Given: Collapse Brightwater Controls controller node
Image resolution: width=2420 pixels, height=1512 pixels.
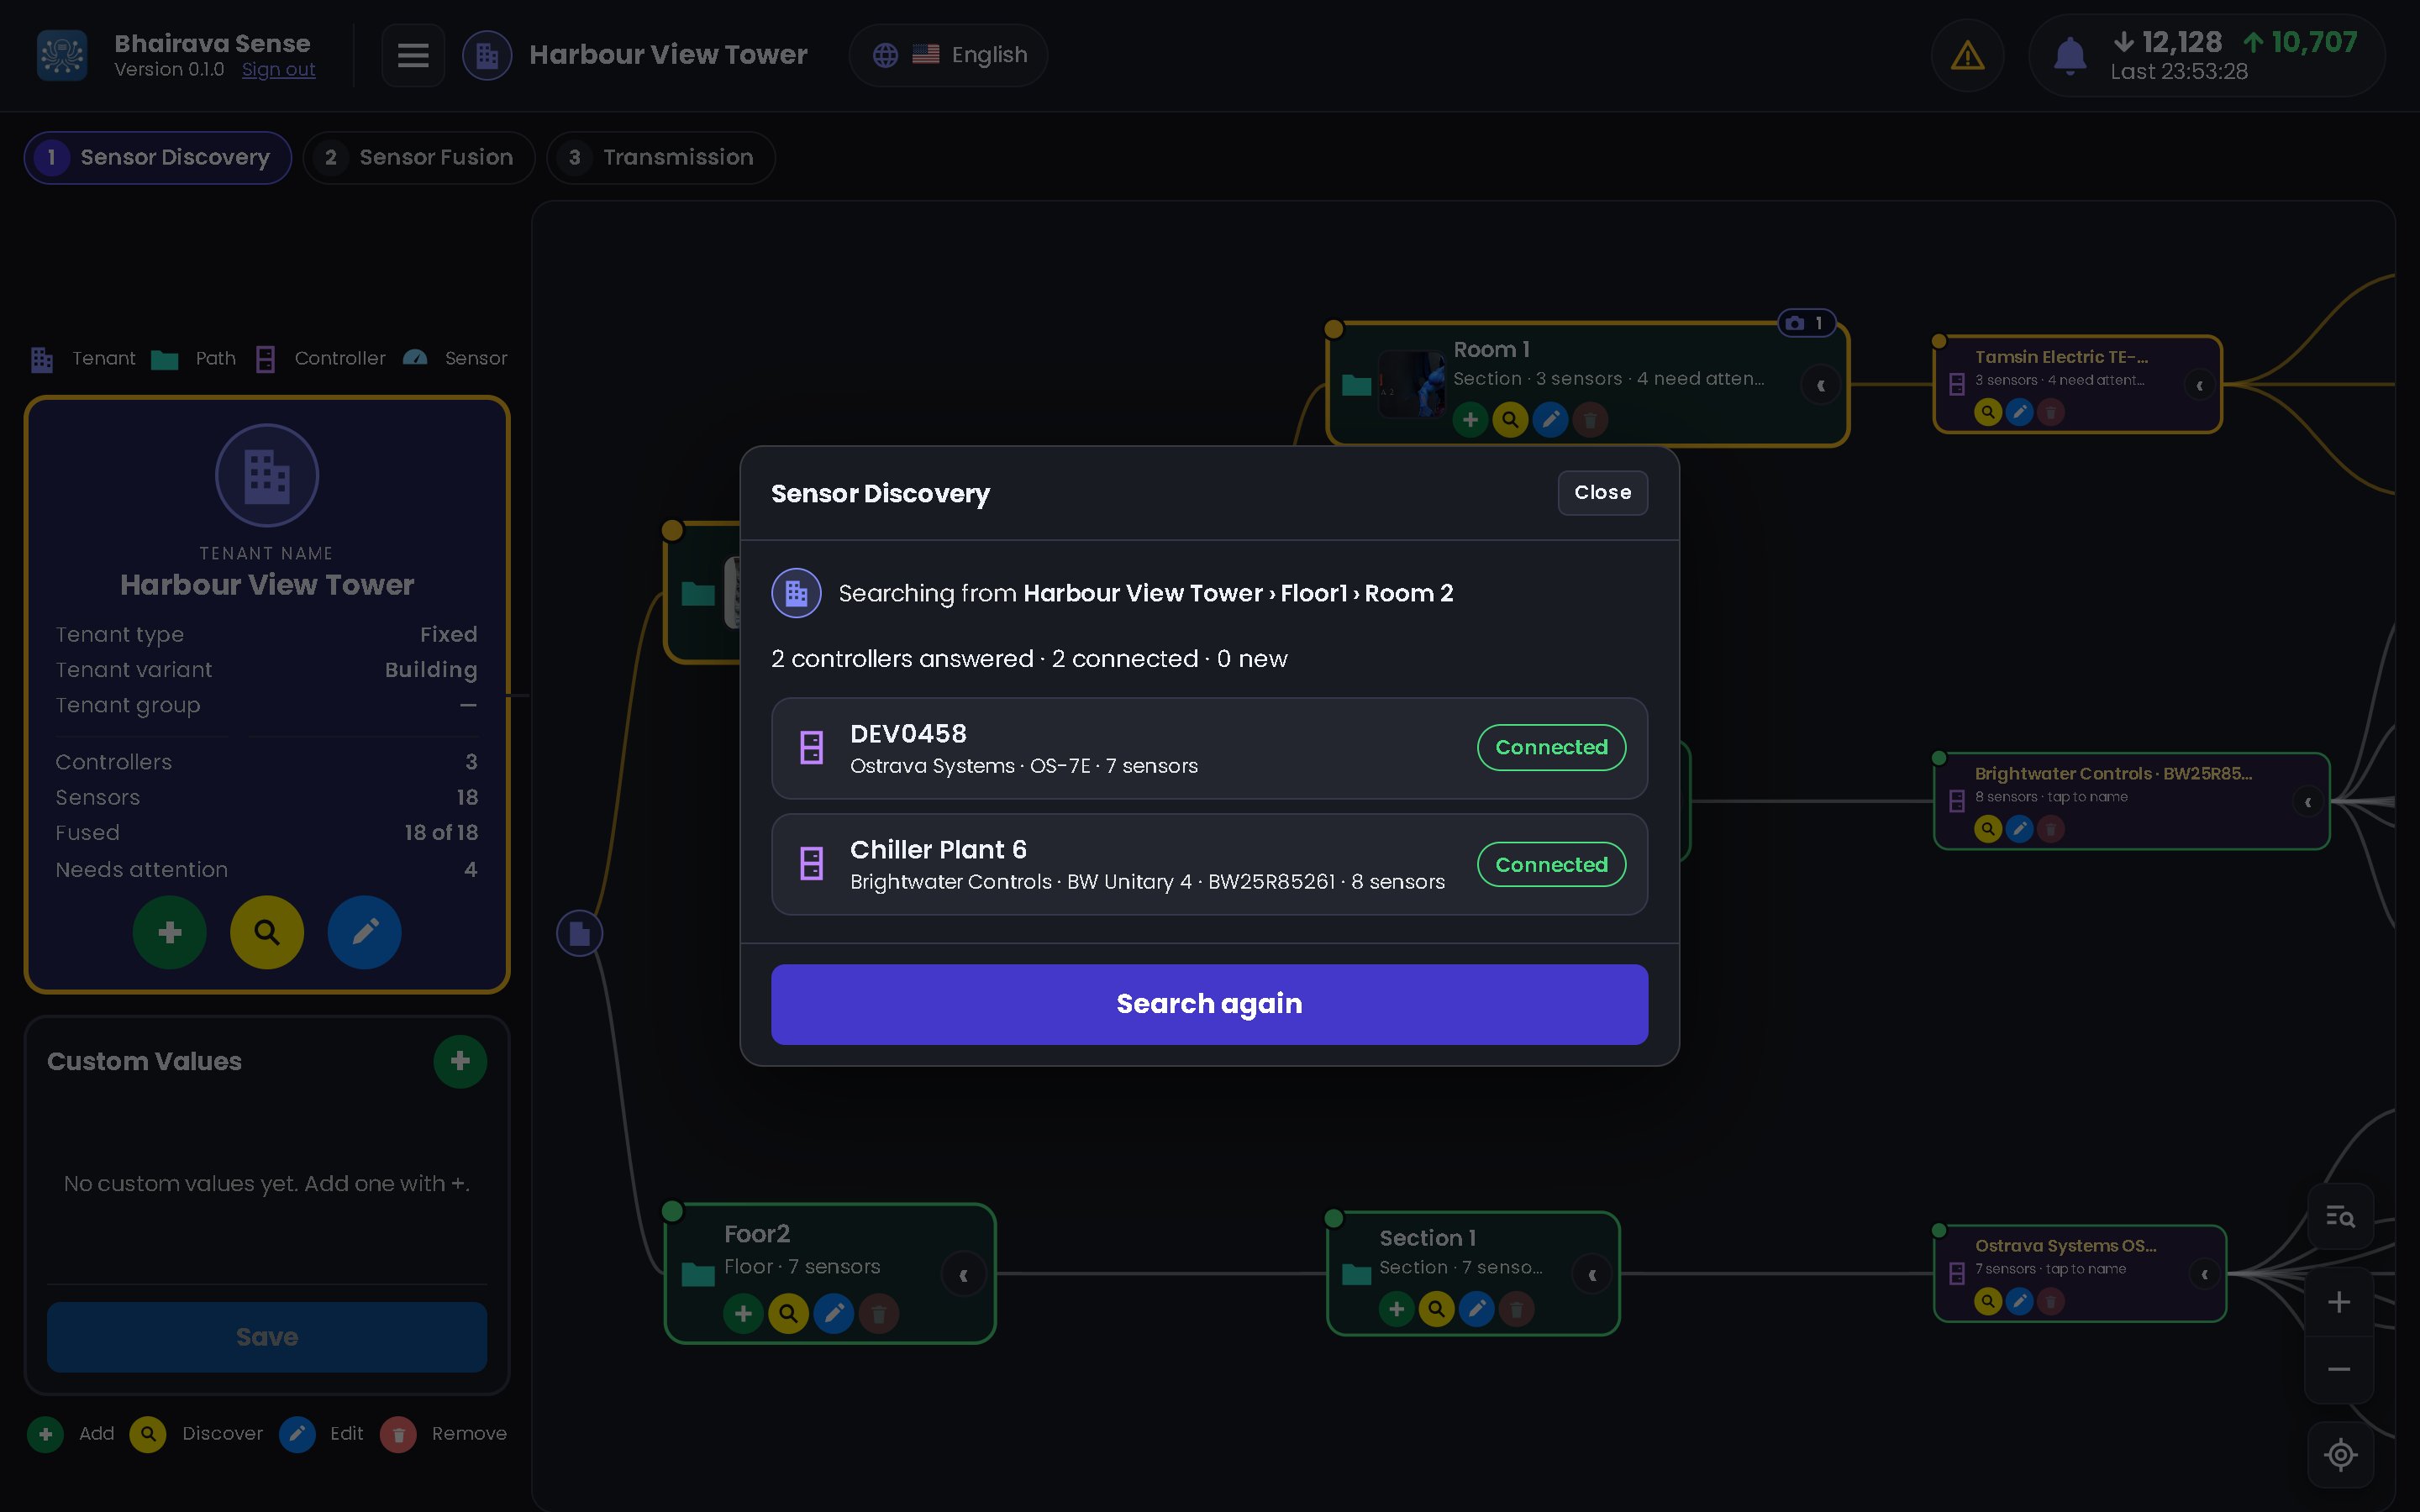Looking at the screenshot, I should click(2308, 802).
